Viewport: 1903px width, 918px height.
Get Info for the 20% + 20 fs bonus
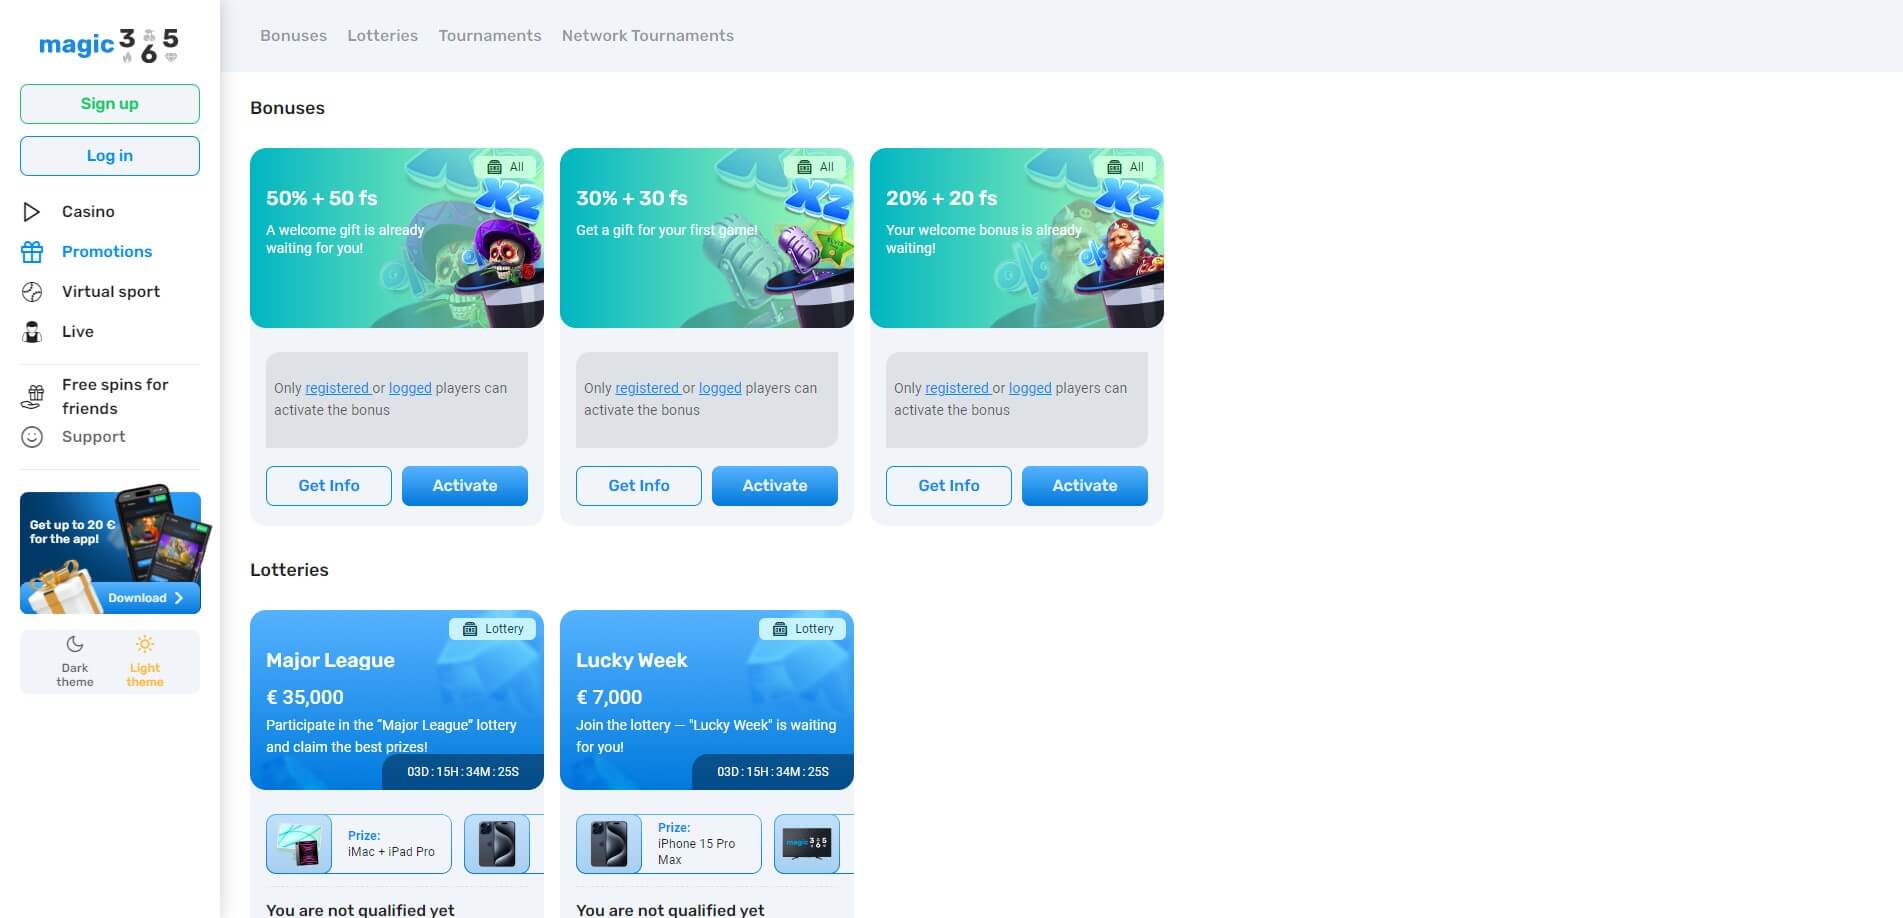point(949,486)
